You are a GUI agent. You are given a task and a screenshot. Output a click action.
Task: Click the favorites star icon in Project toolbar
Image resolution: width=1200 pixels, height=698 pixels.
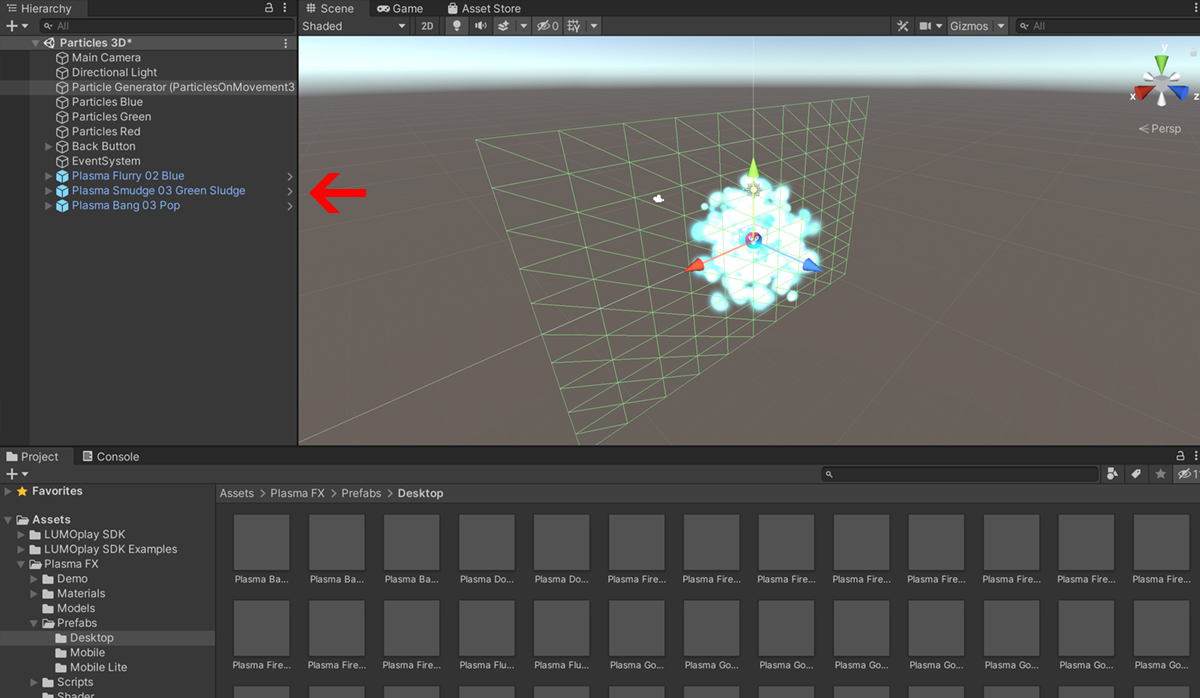click(x=1160, y=474)
